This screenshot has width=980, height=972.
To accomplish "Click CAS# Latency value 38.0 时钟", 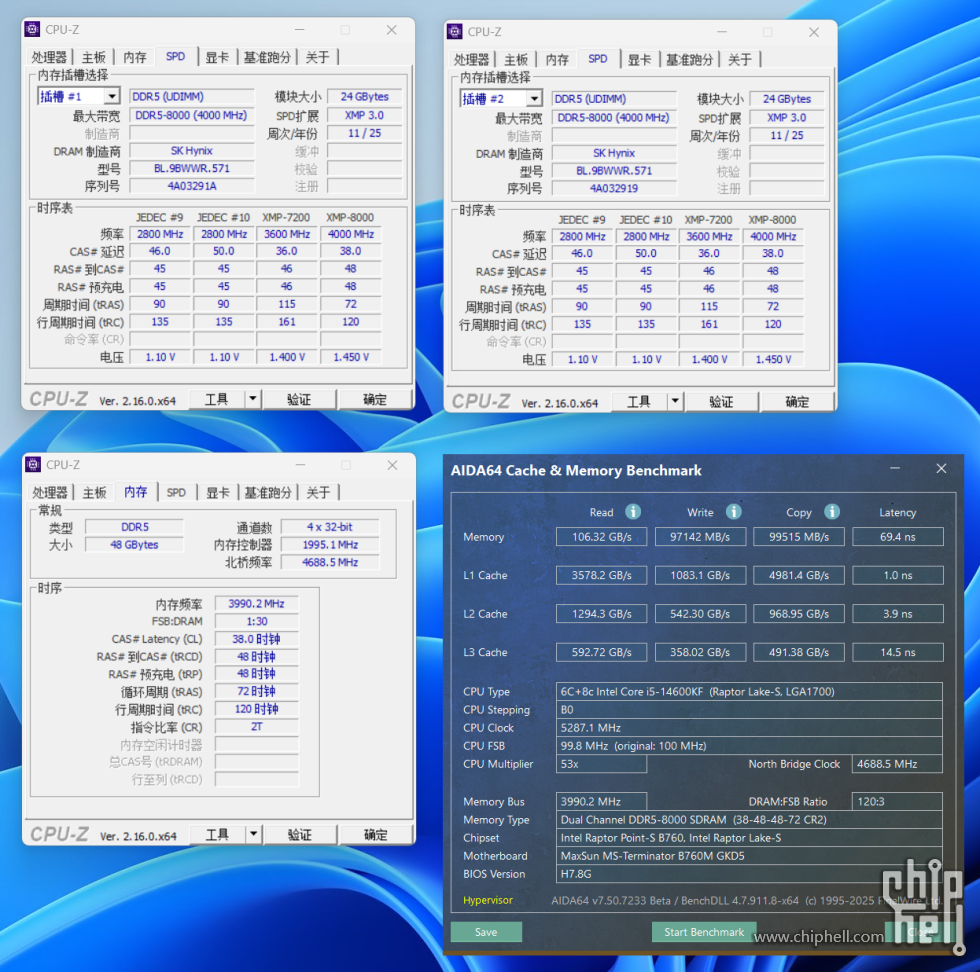I will point(256,639).
